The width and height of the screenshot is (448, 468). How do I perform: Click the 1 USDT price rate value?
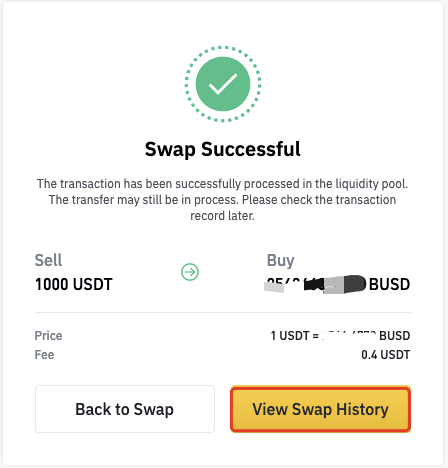(340, 336)
